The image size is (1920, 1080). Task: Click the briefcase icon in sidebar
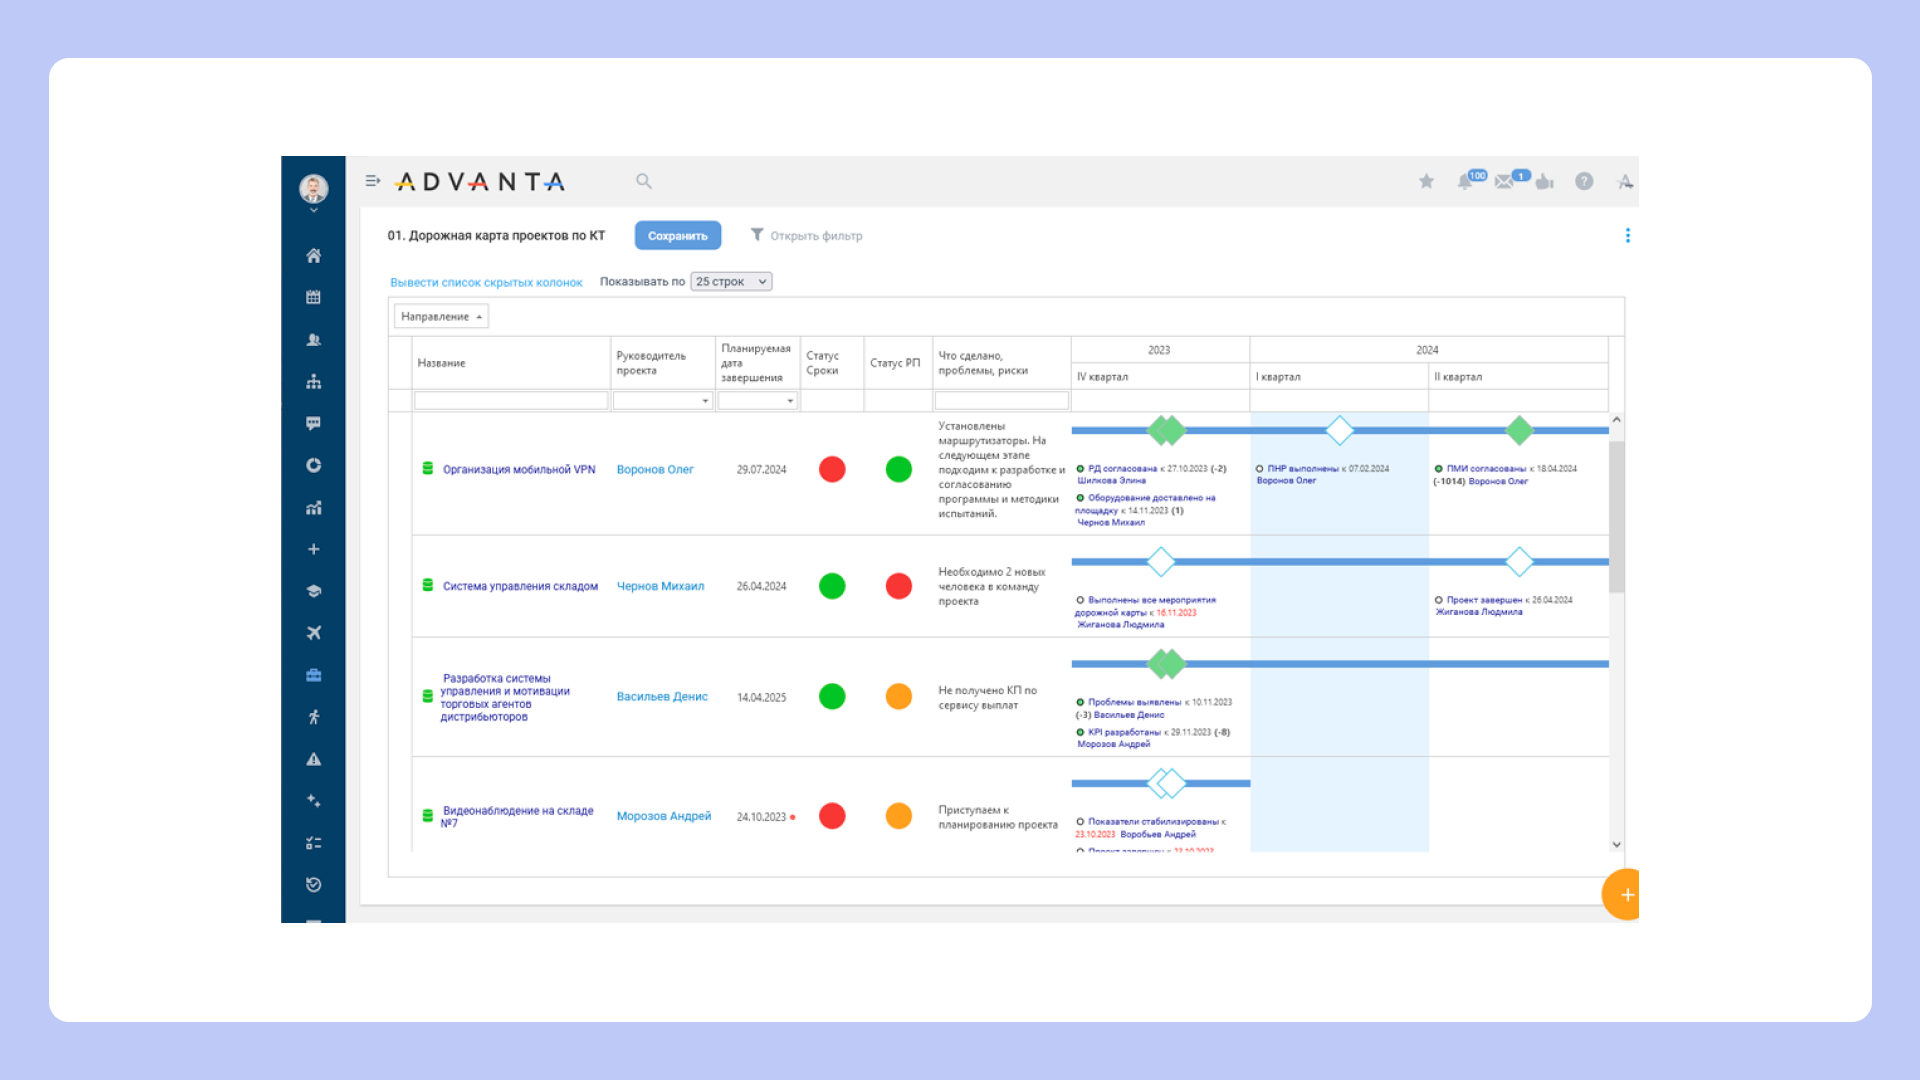click(x=313, y=675)
